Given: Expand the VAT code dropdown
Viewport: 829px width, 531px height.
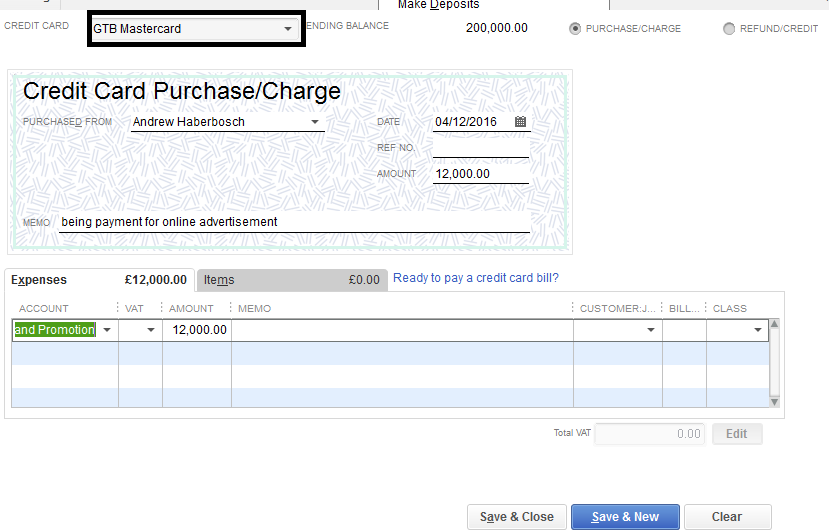Looking at the screenshot, I should pyautogui.click(x=151, y=330).
